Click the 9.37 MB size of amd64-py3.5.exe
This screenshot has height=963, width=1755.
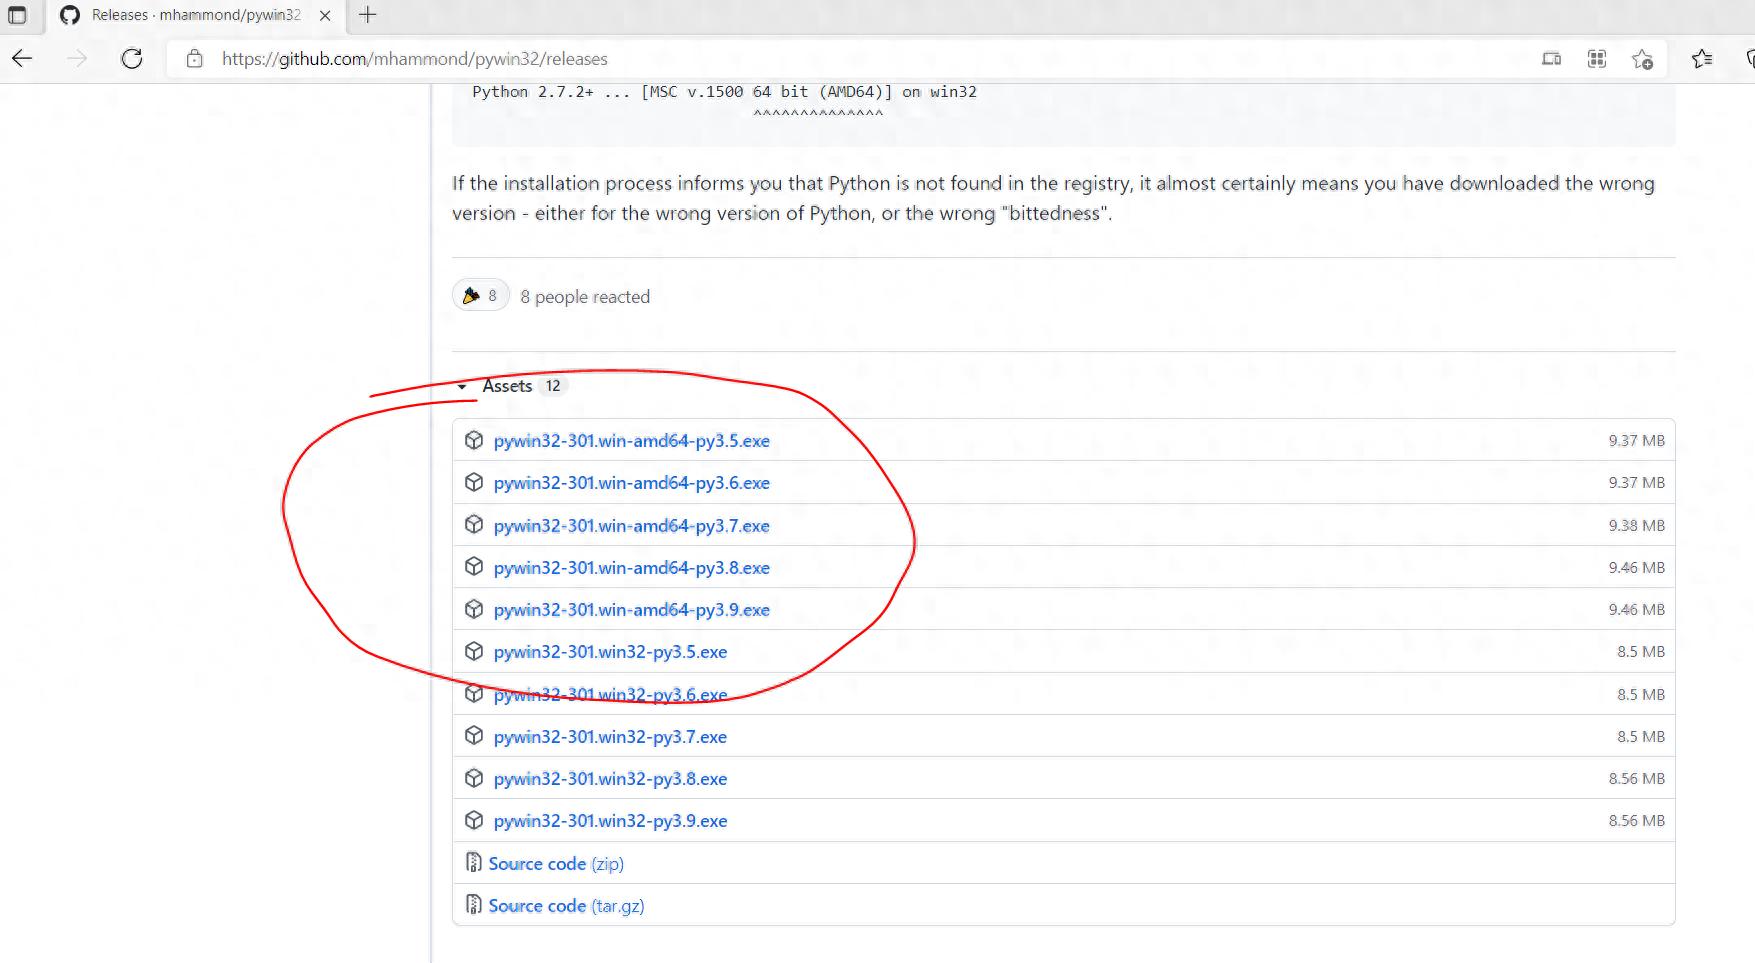click(x=1637, y=441)
